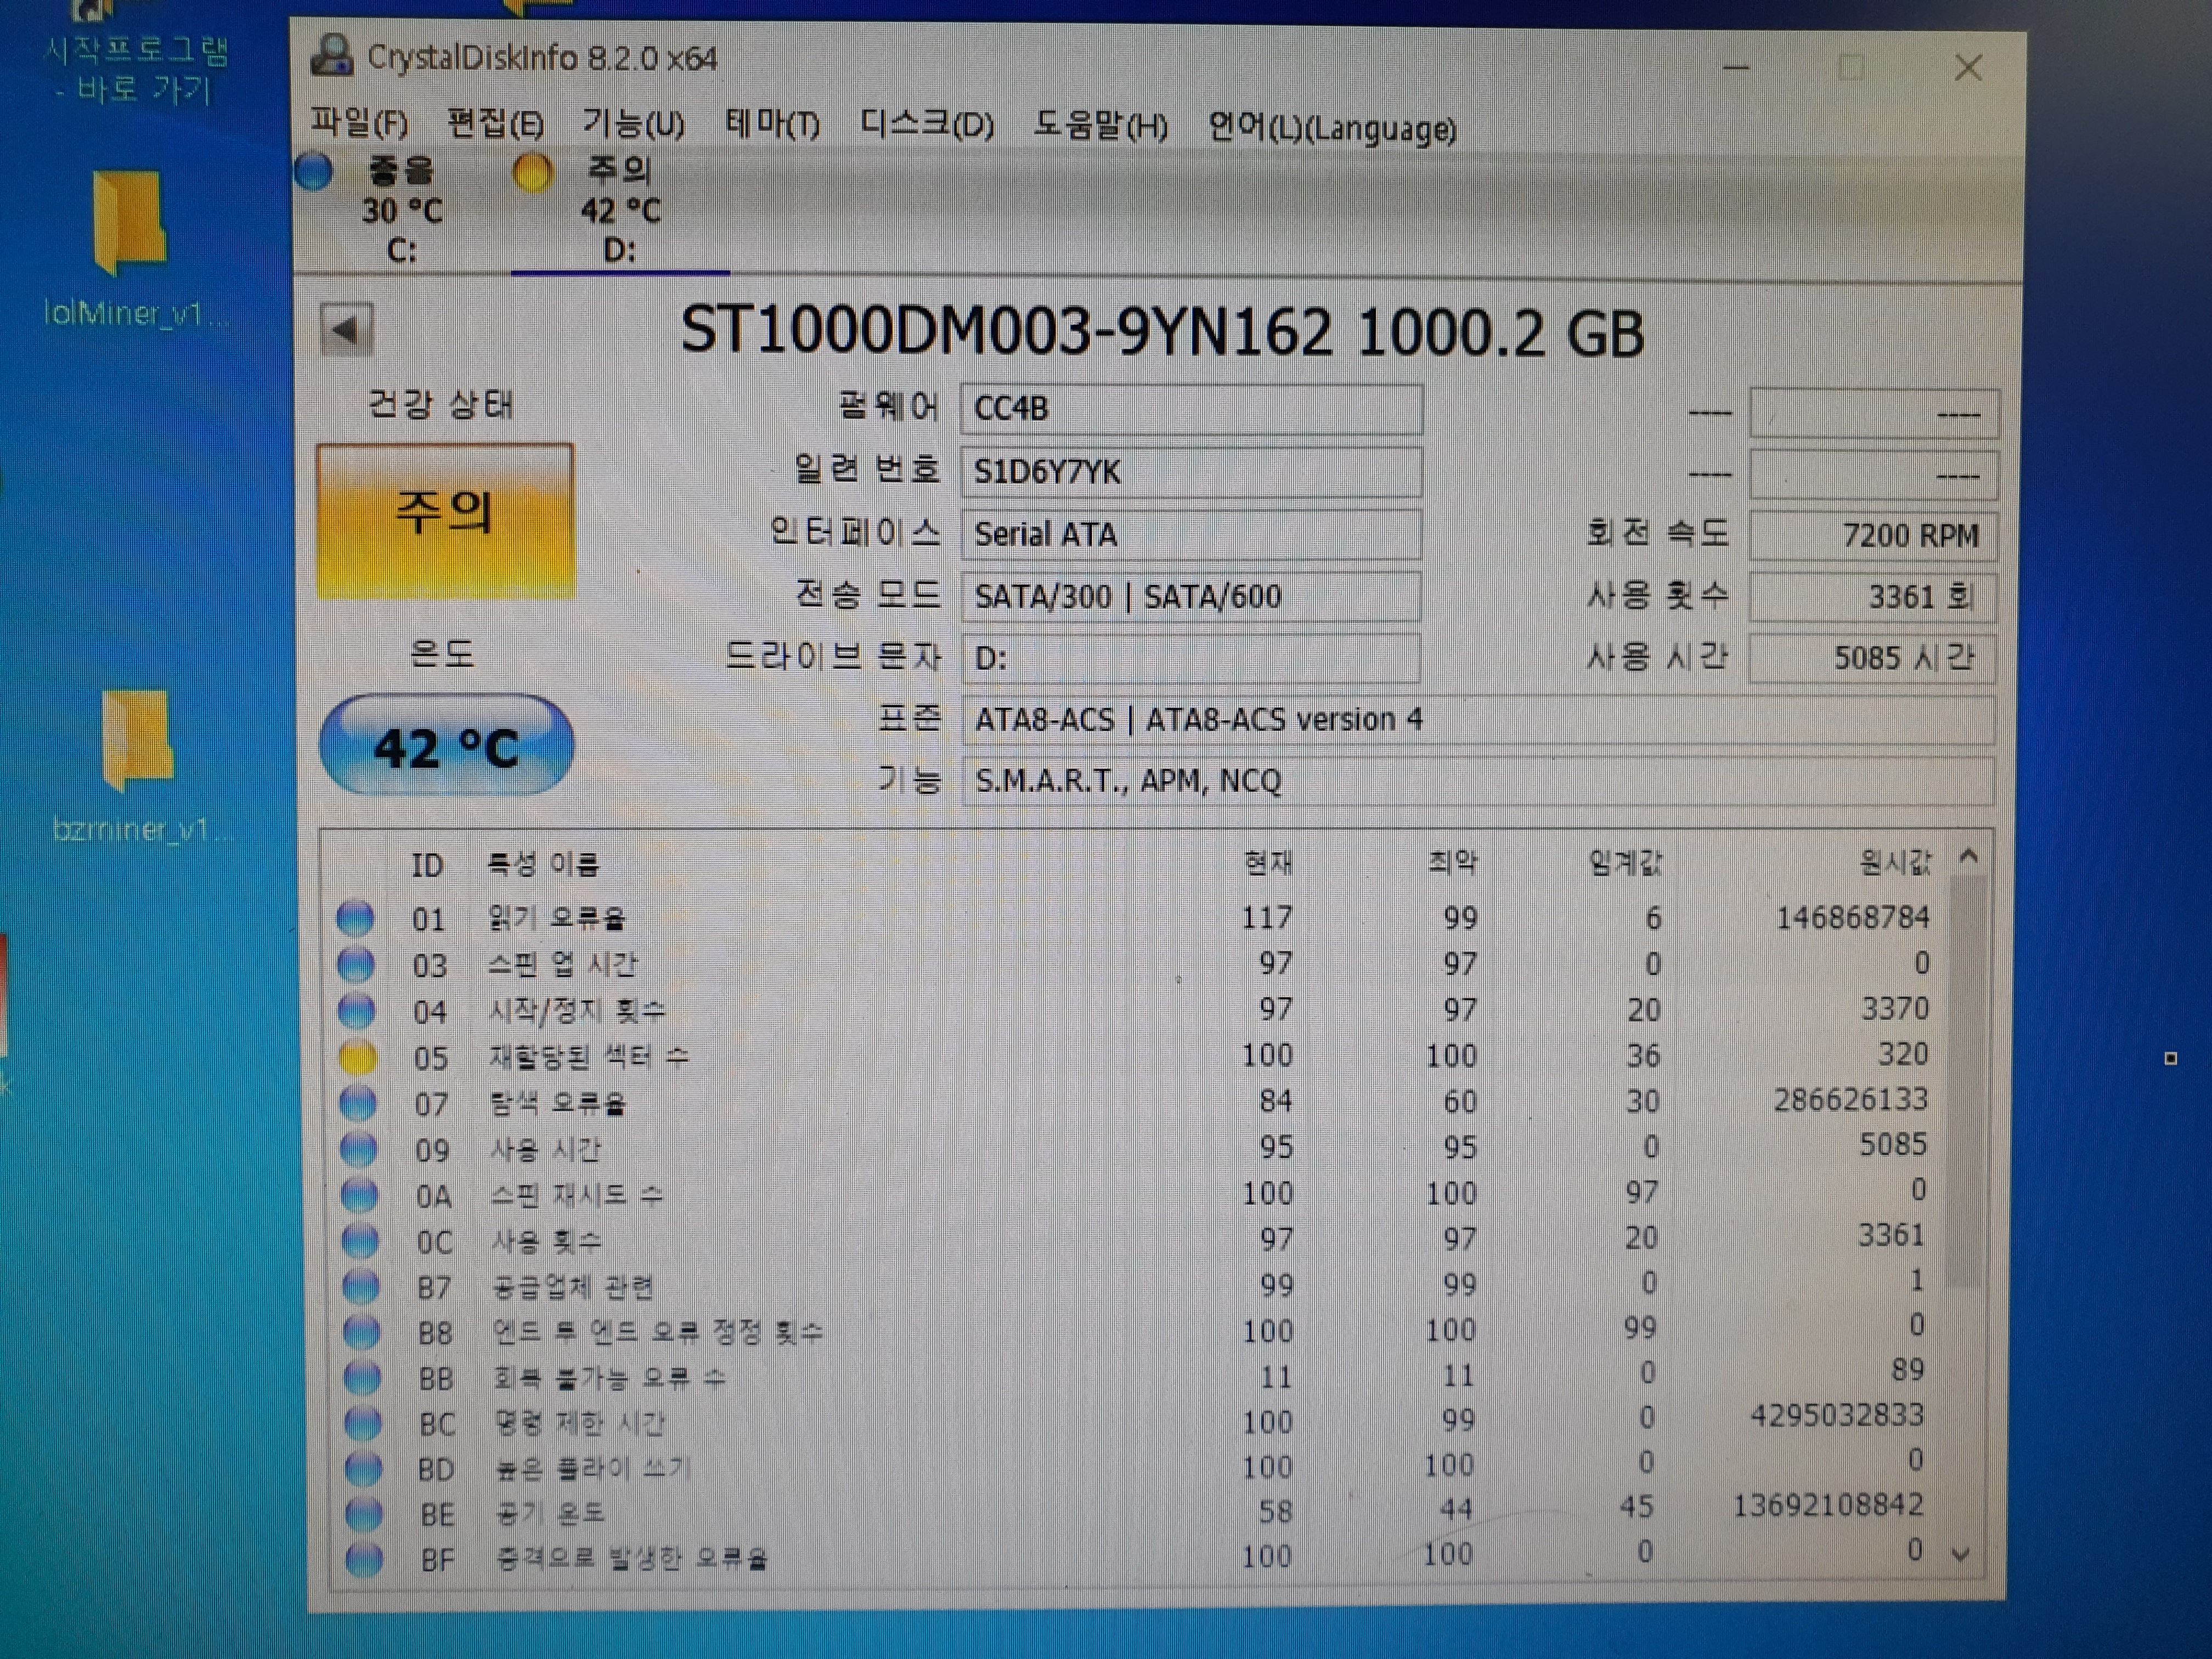Click the CrystalDiskInfo app icon in title bar
This screenshot has height=1659, width=2212.
[332, 55]
